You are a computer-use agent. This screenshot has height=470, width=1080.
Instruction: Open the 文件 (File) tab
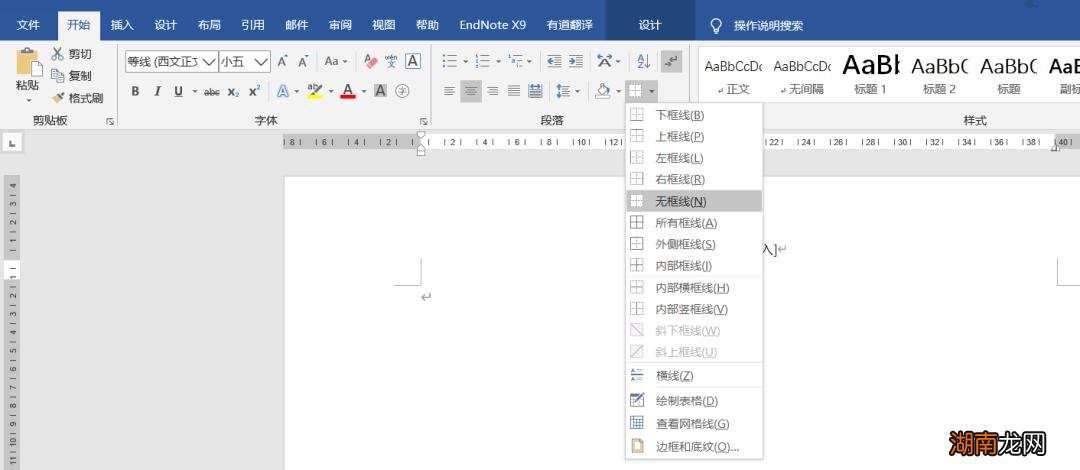[28, 25]
